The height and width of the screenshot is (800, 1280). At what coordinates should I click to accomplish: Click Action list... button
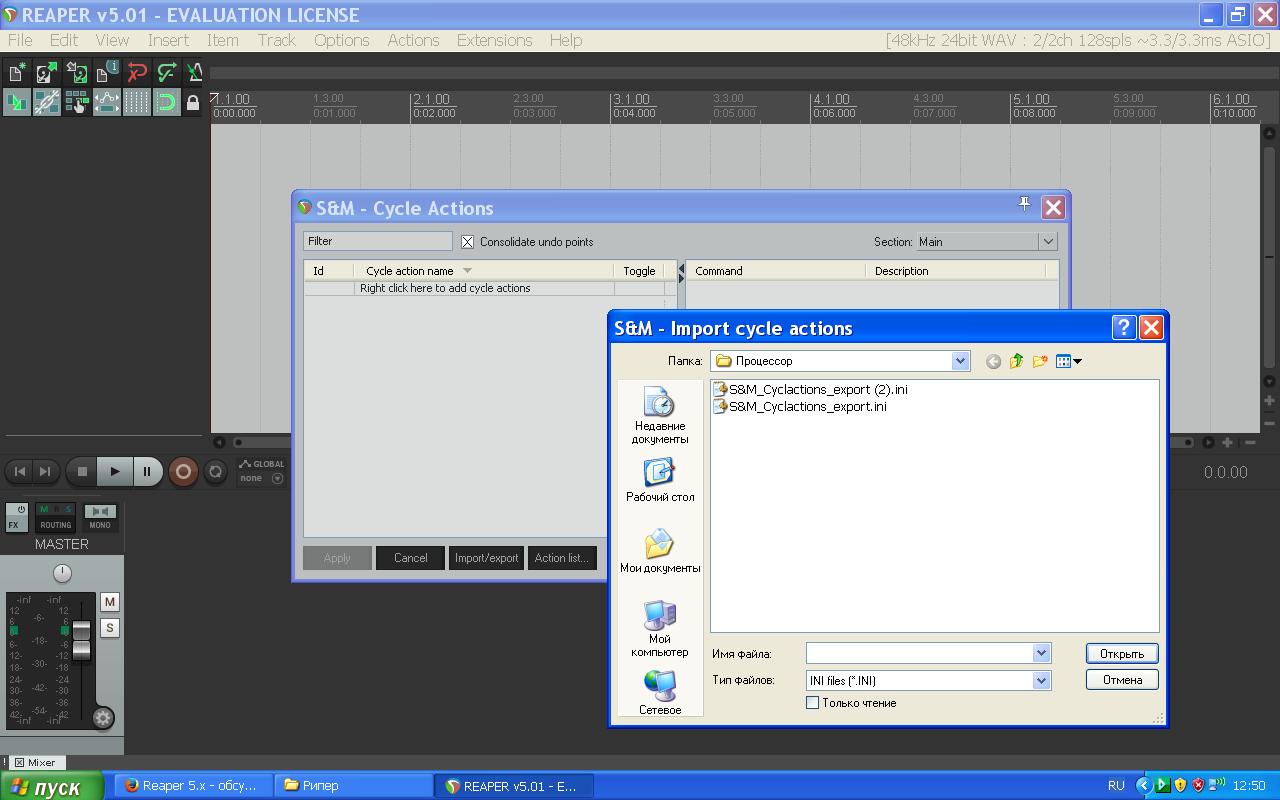pos(562,558)
